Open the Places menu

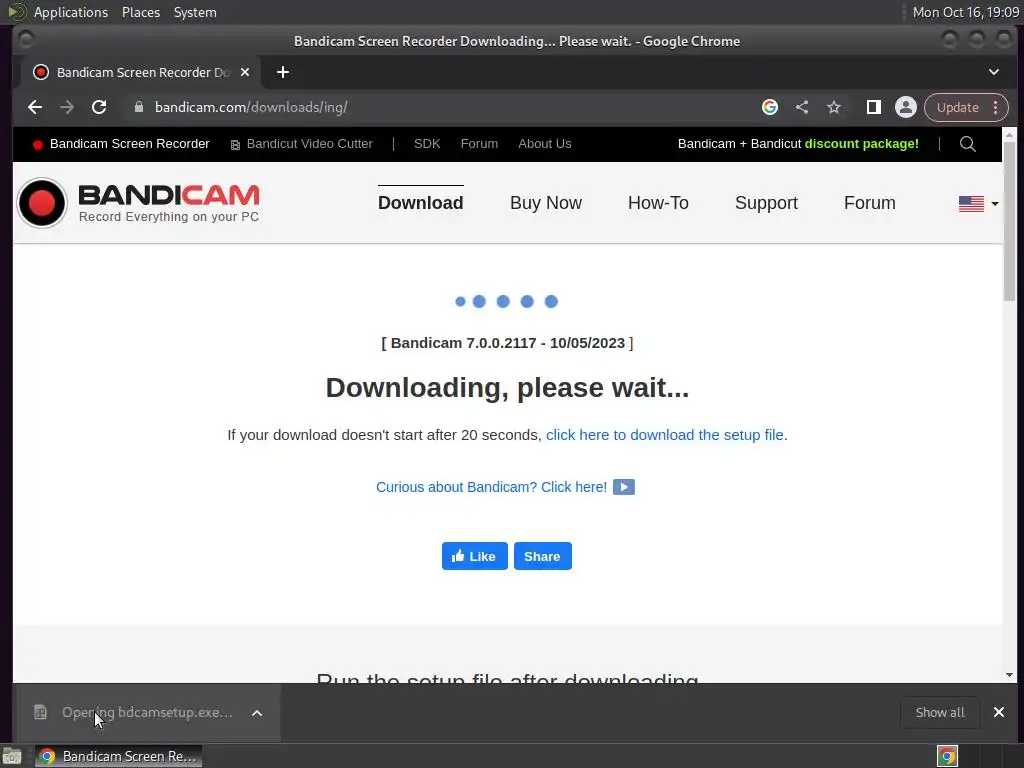tap(141, 12)
